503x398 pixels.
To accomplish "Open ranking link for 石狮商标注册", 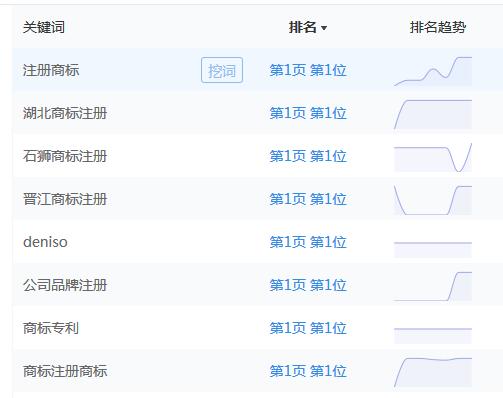I will click(308, 156).
